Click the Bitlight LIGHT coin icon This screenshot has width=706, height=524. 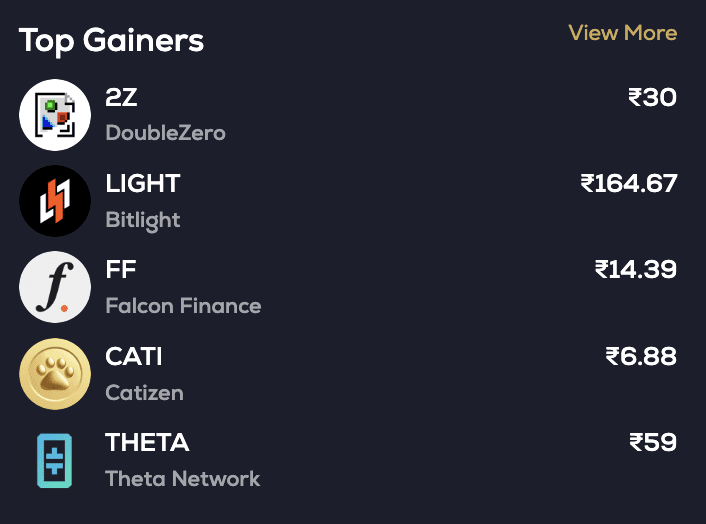(55, 201)
